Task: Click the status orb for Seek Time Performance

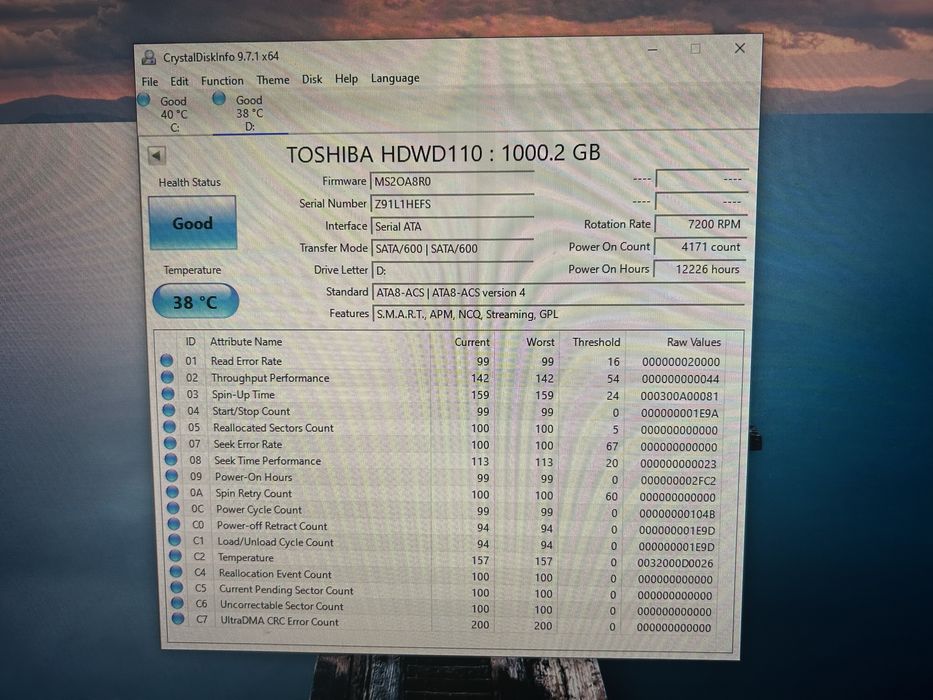Action: pyautogui.click(x=171, y=460)
